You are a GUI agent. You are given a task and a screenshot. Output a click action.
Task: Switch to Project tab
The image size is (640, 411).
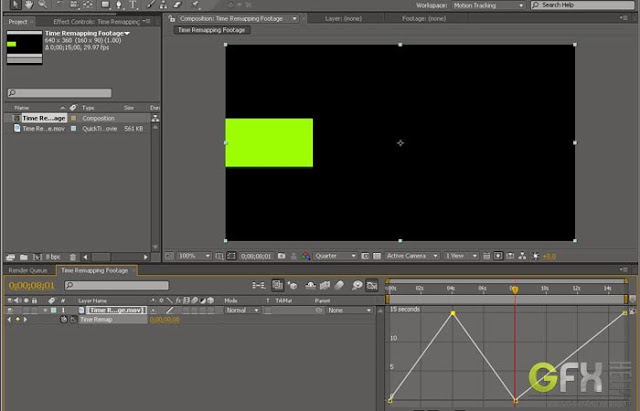[18, 22]
